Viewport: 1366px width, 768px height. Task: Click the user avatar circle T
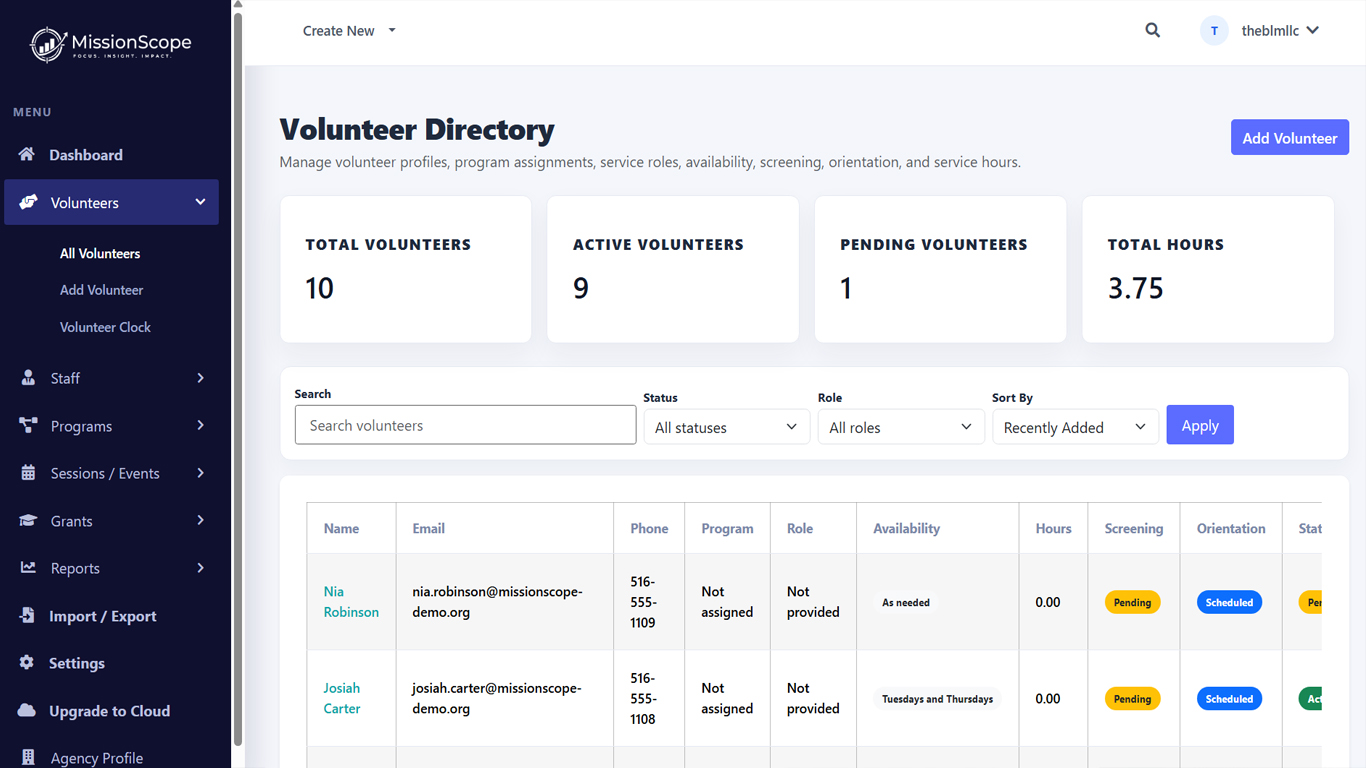pyautogui.click(x=1214, y=31)
